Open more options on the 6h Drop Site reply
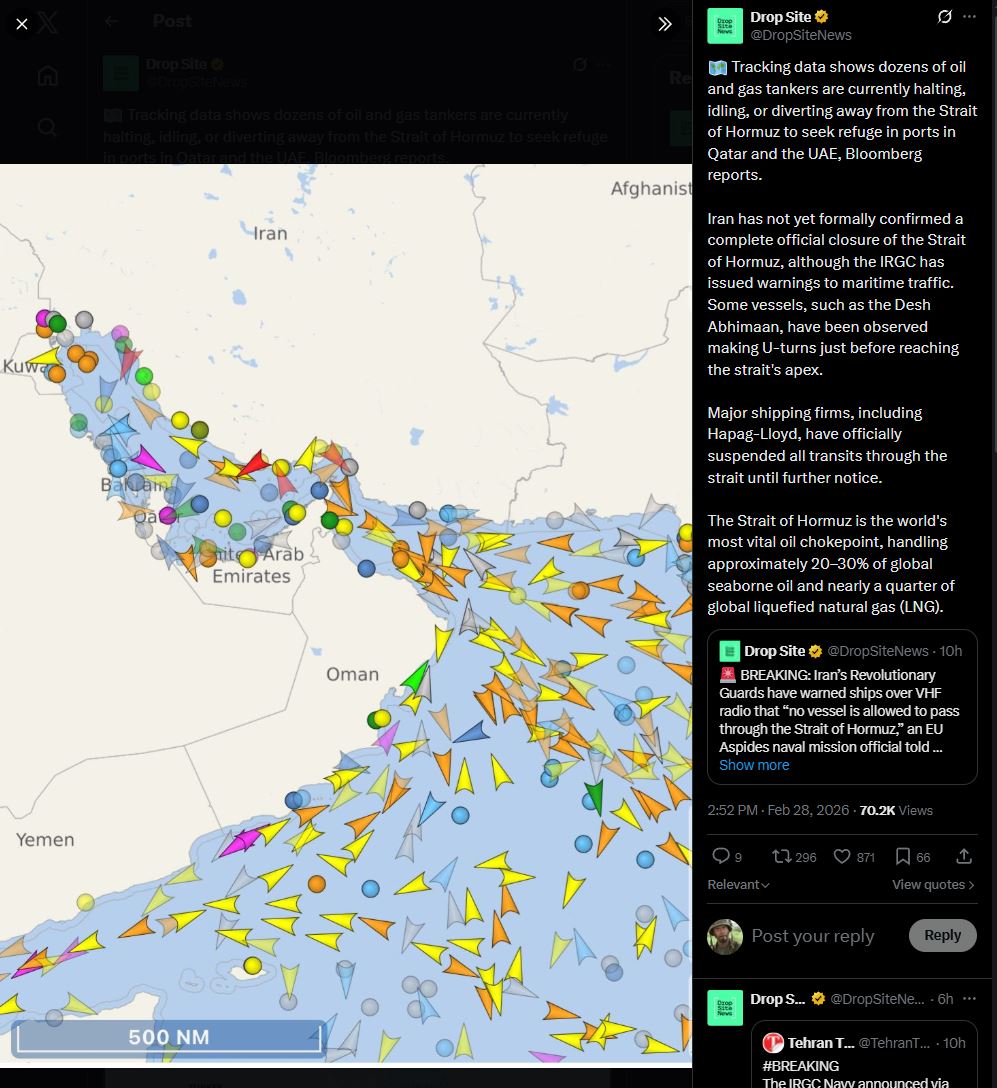Viewport: 997px width, 1088px height. (x=969, y=998)
